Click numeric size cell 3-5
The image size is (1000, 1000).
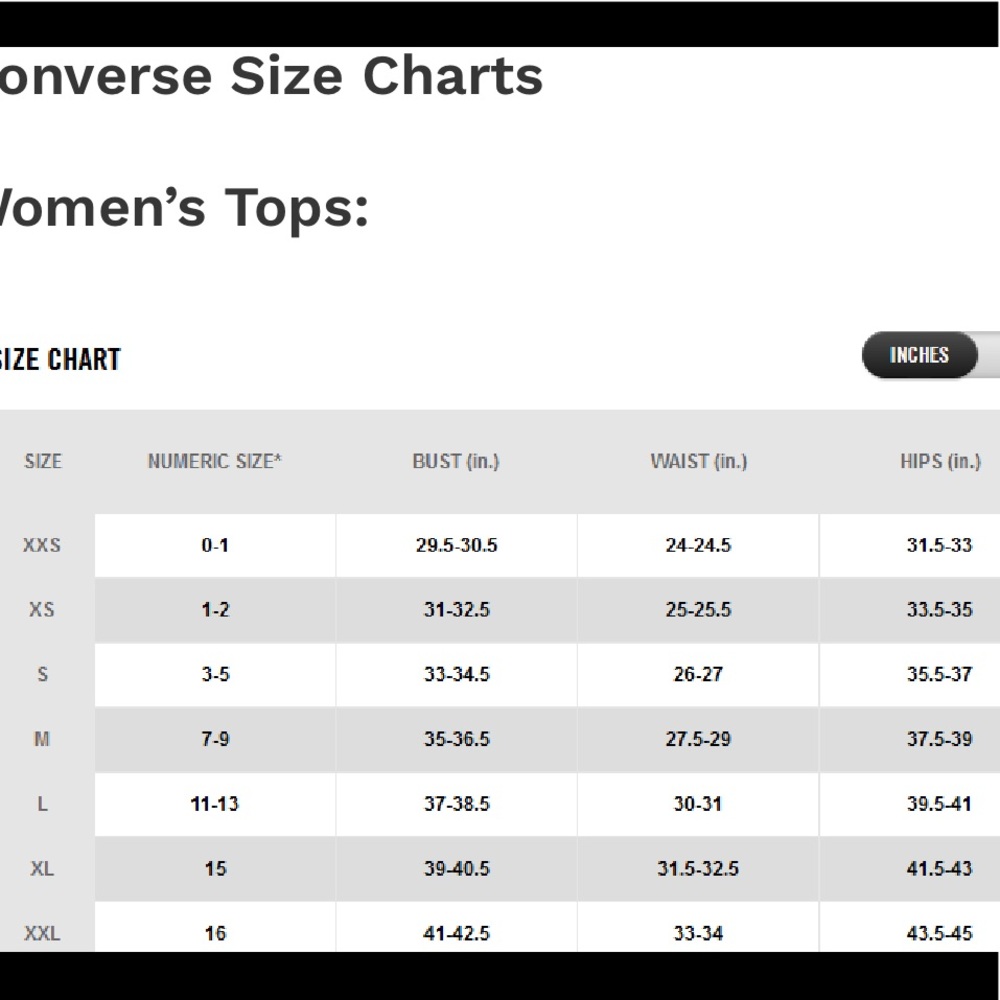(x=216, y=674)
